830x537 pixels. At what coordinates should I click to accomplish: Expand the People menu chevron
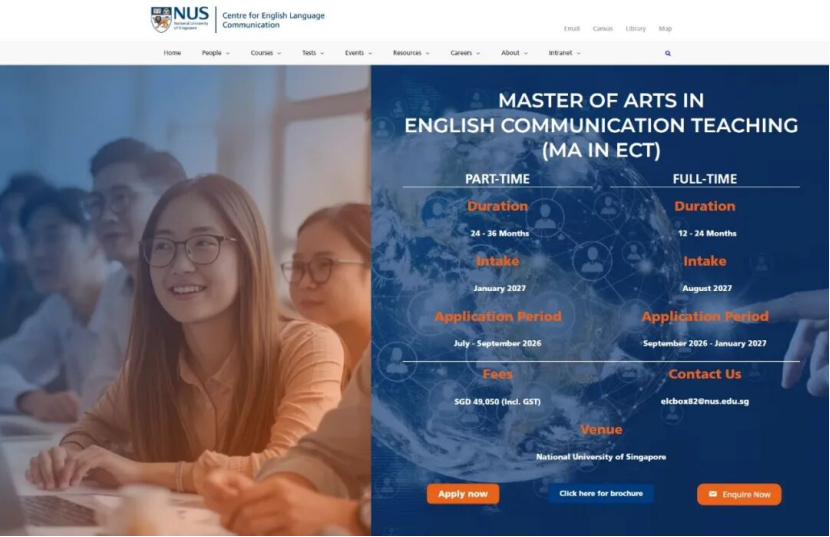228,53
